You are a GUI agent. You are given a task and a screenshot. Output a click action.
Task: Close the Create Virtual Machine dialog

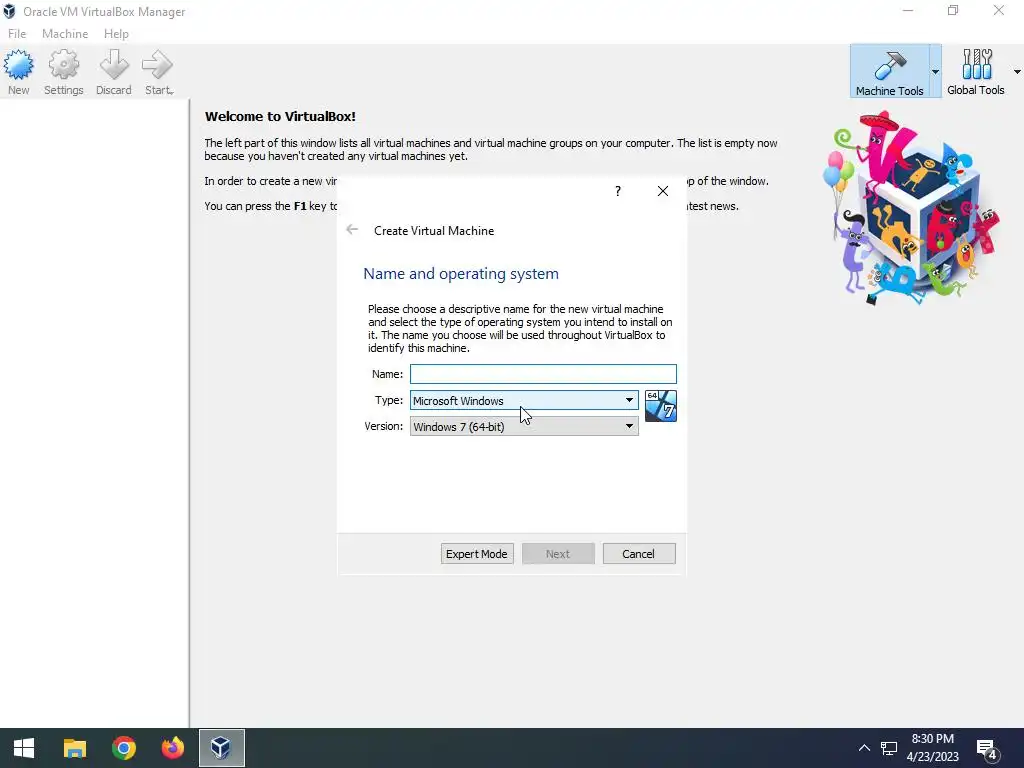663,191
